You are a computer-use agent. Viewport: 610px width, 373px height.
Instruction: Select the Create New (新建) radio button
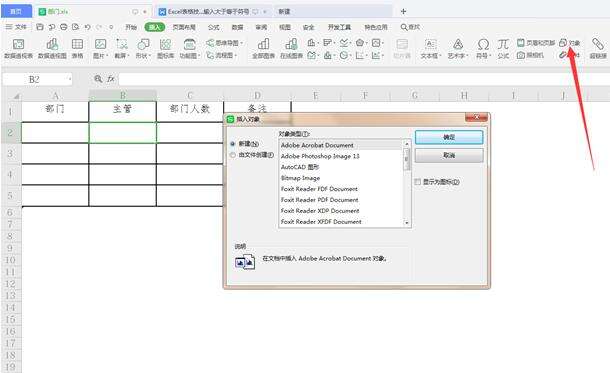click(x=233, y=144)
